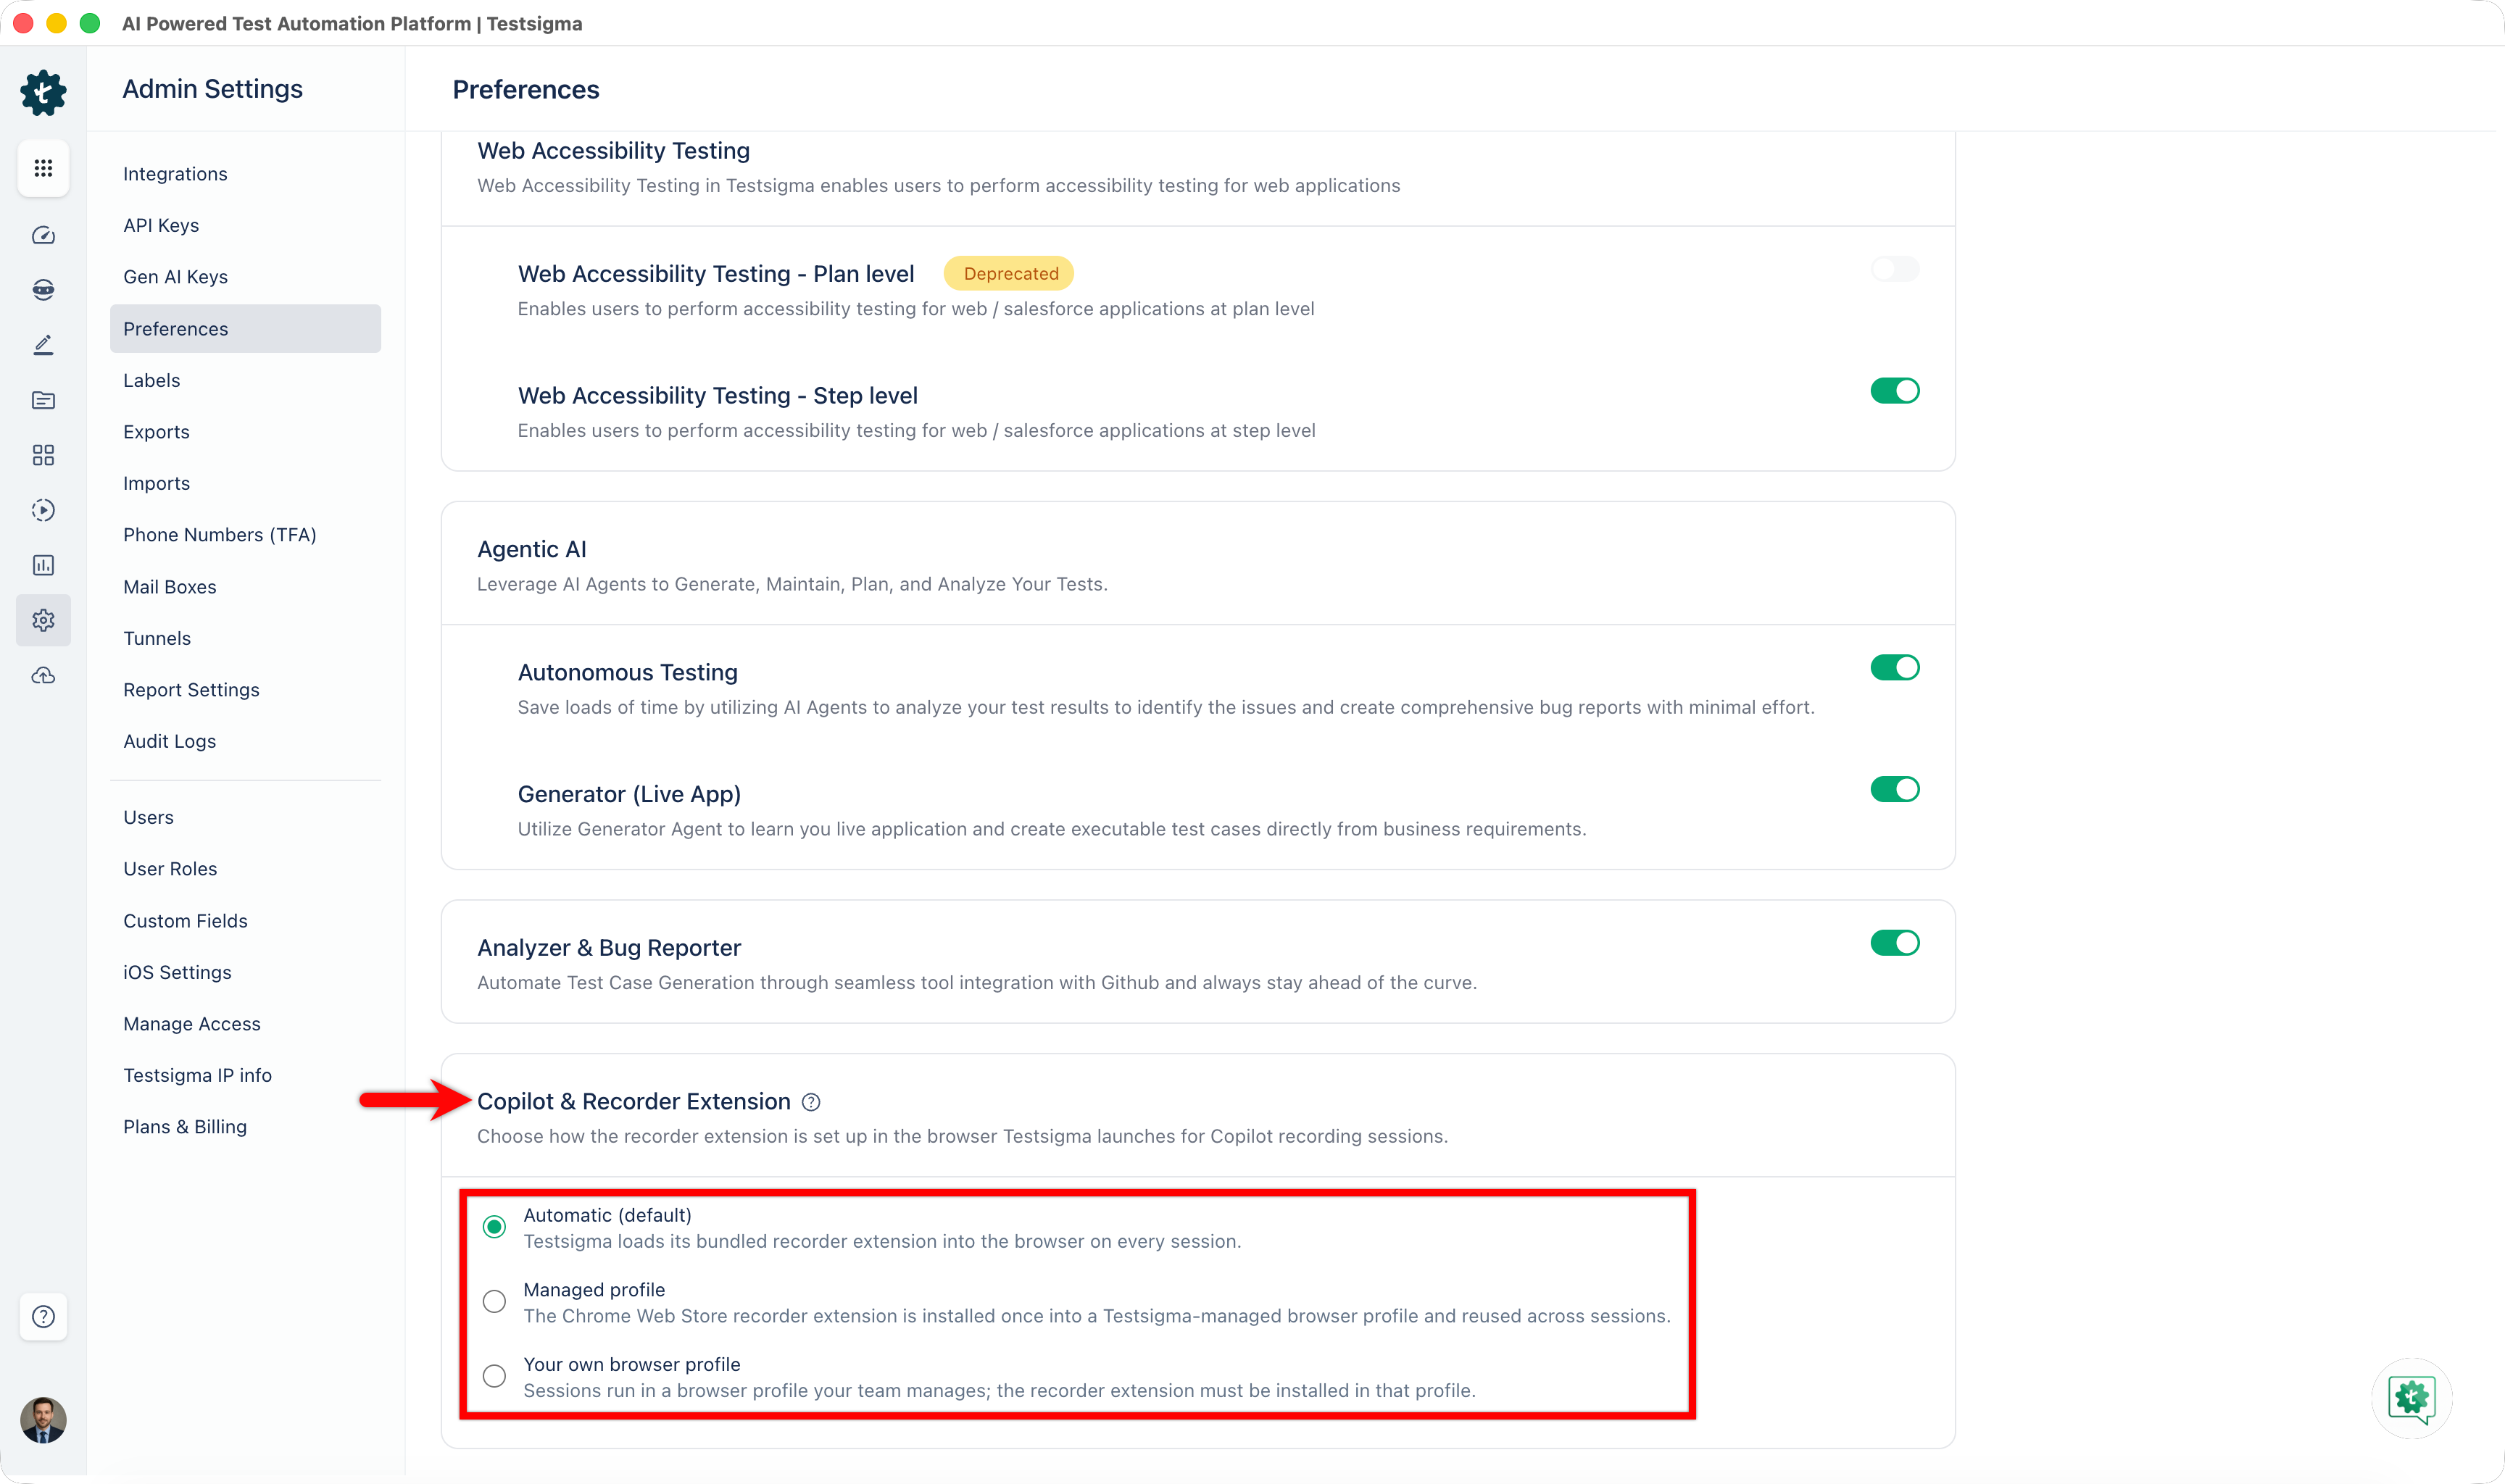Open the pencil edit icon in sidebar

tap(43, 345)
